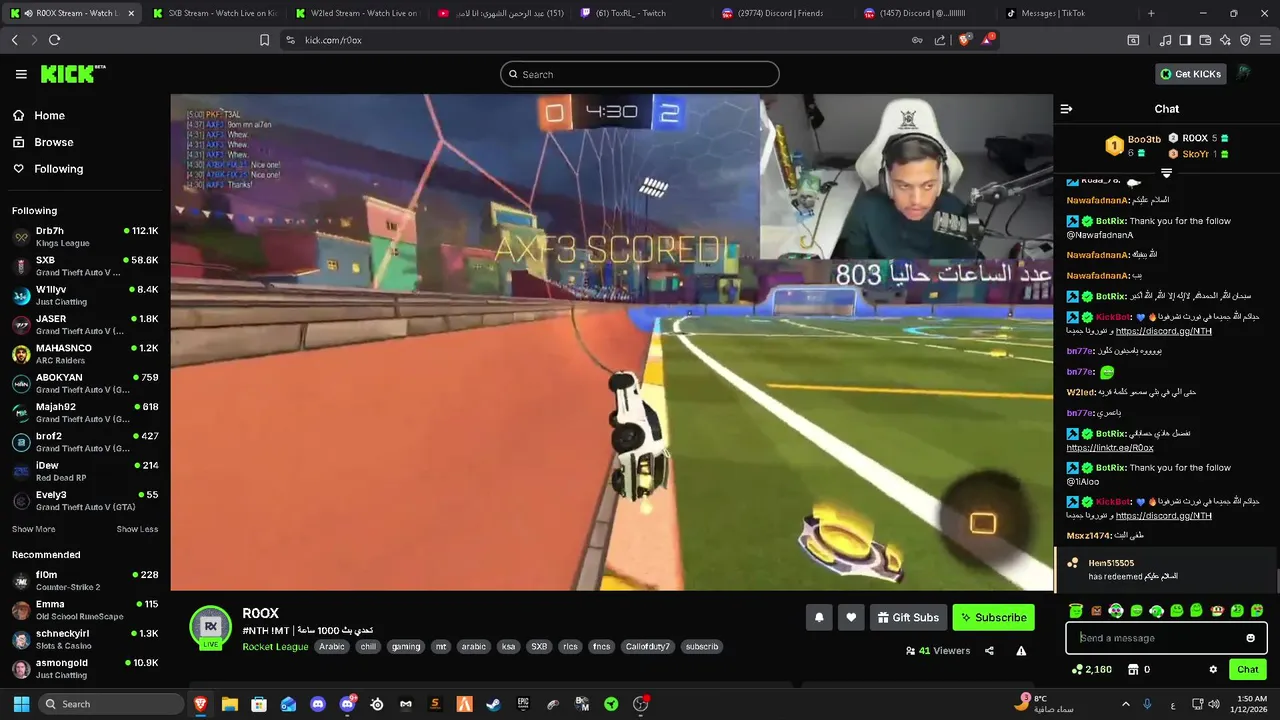Viewport: 1280px width, 720px height.
Task: Follow ROOX with the heart icon
Action: tap(851, 618)
